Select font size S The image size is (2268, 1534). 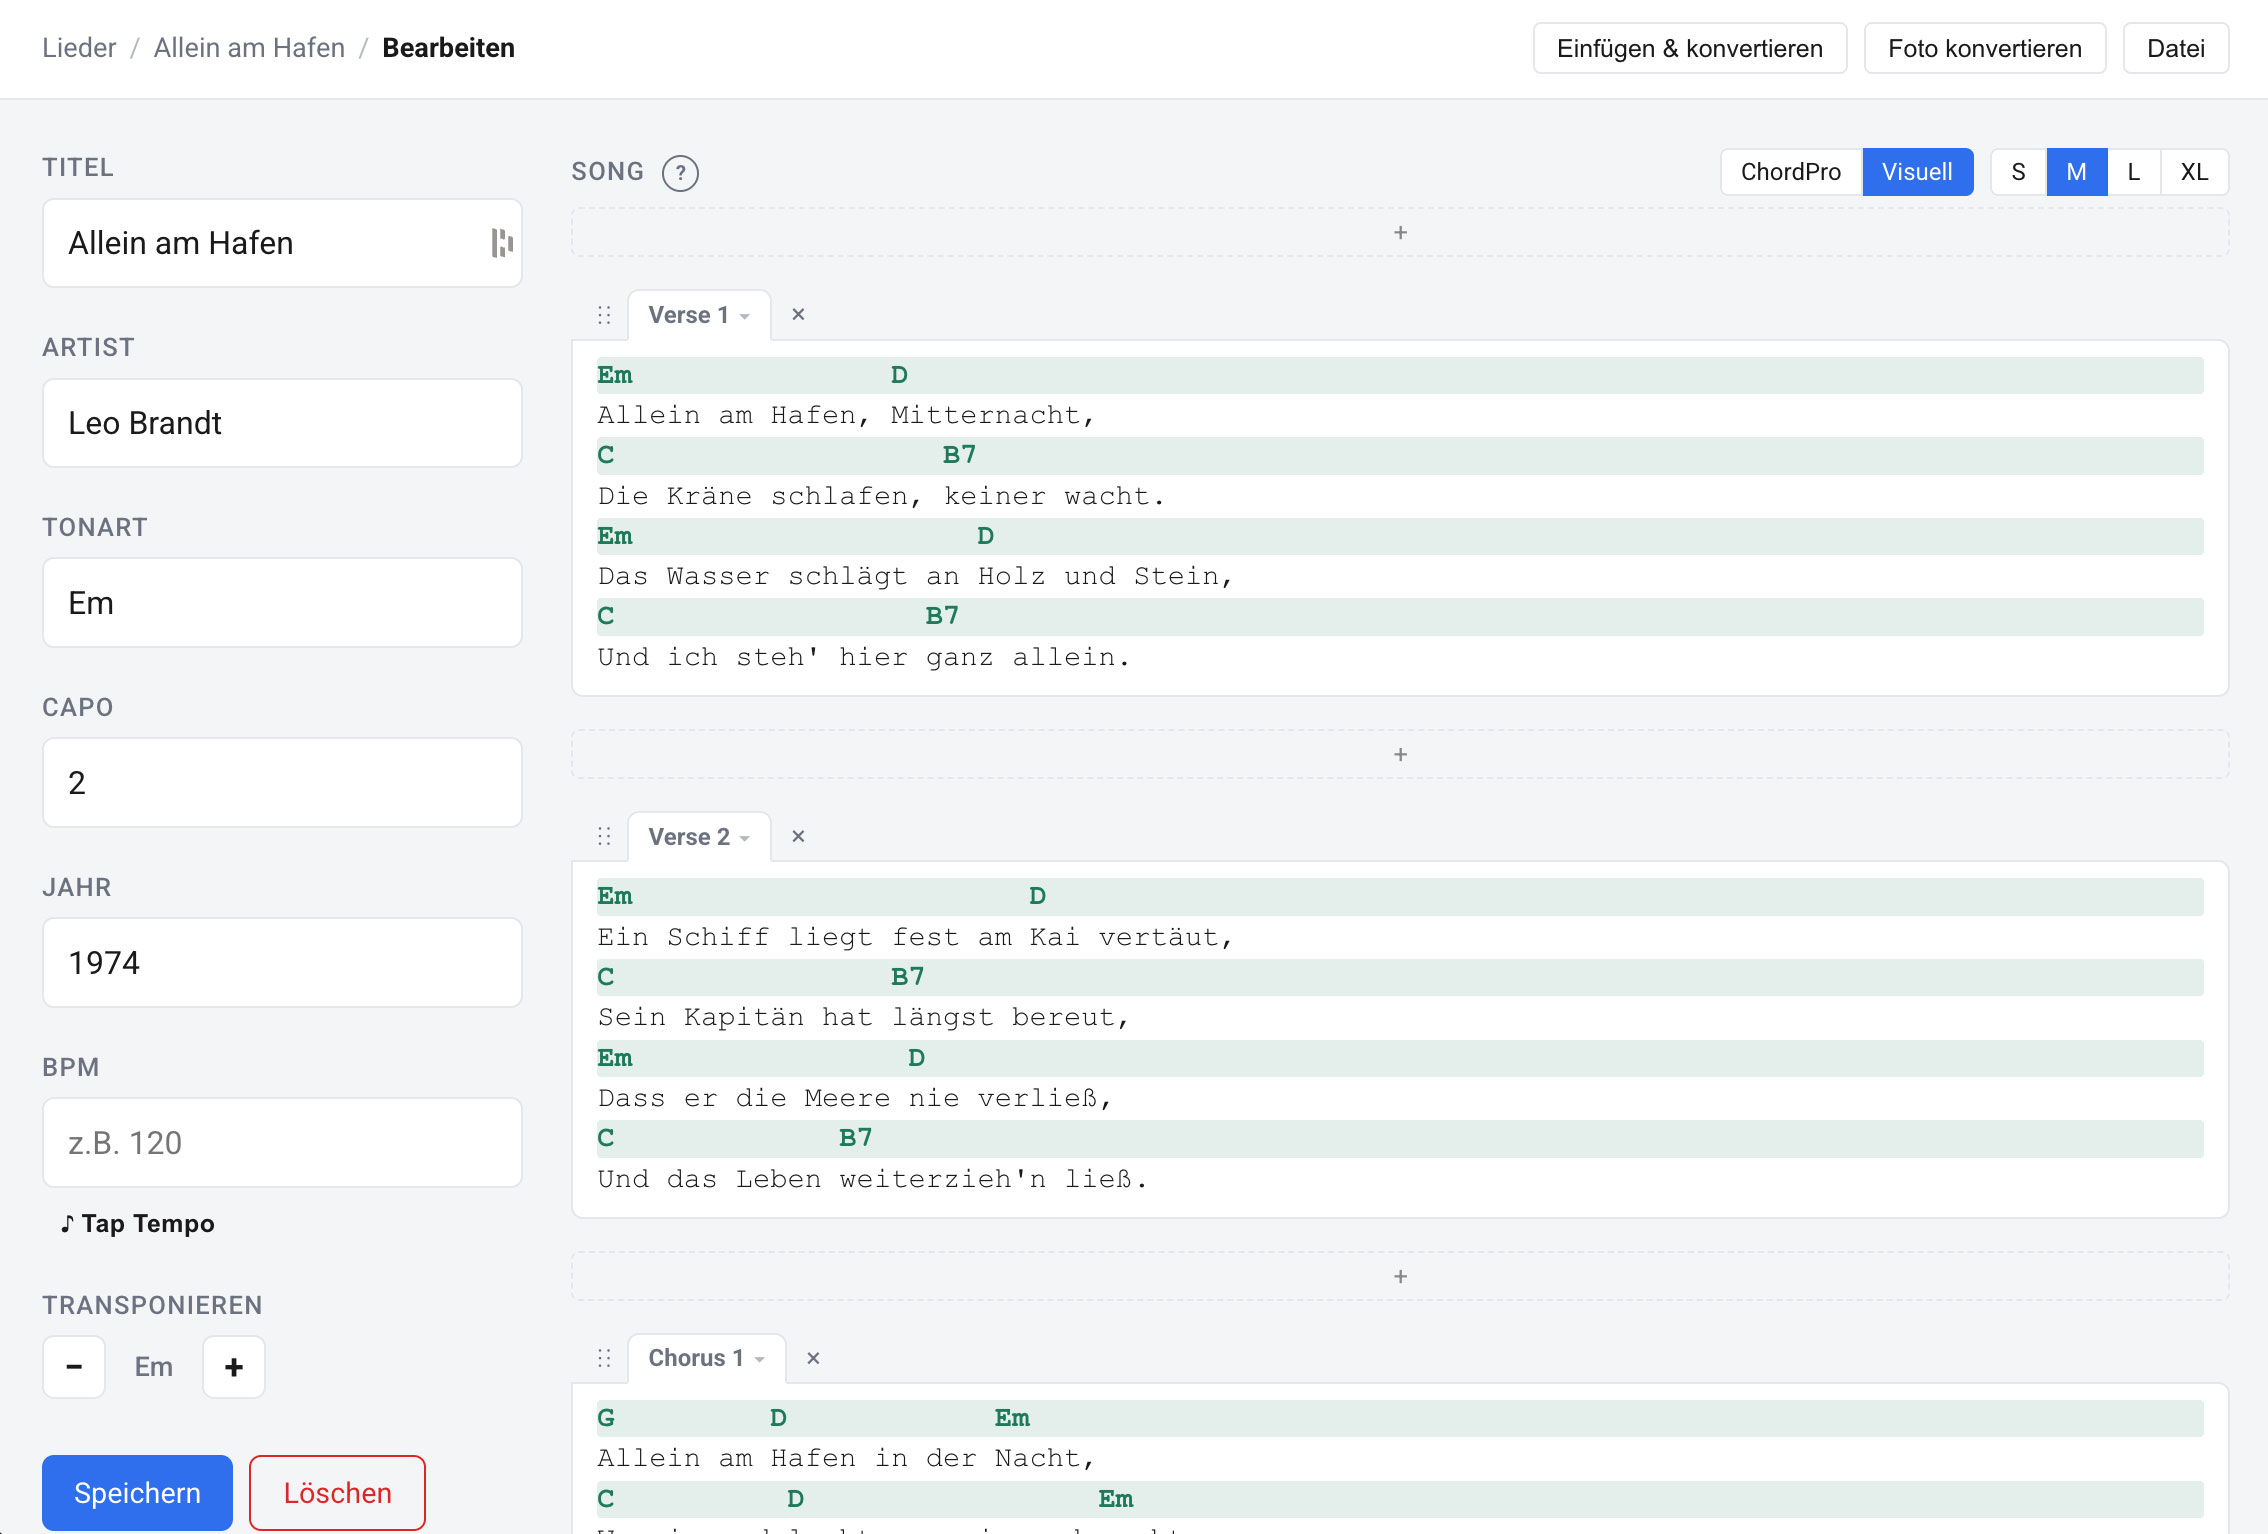coord(2017,171)
